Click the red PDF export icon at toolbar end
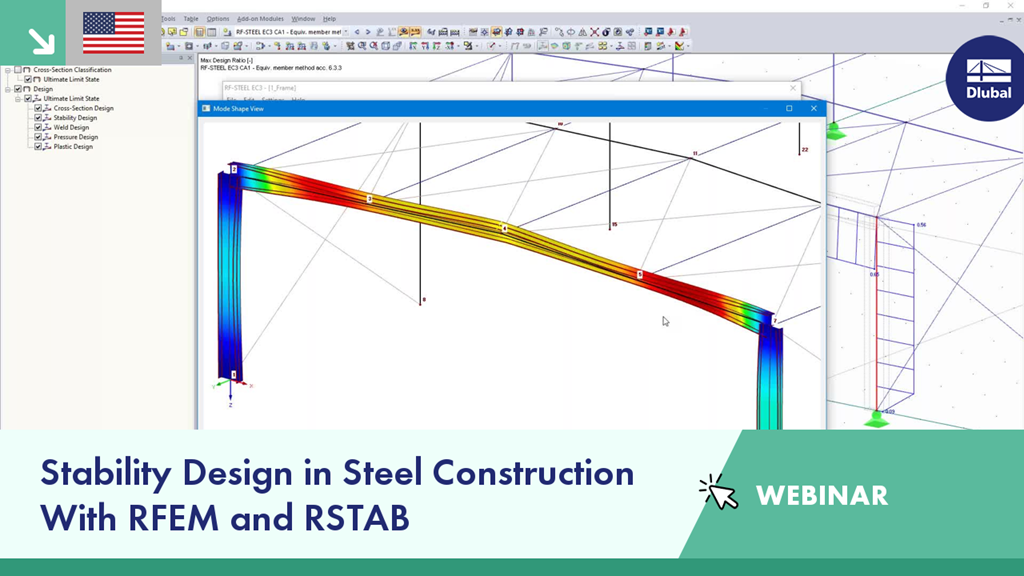The height and width of the screenshot is (576, 1024). click(682, 32)
